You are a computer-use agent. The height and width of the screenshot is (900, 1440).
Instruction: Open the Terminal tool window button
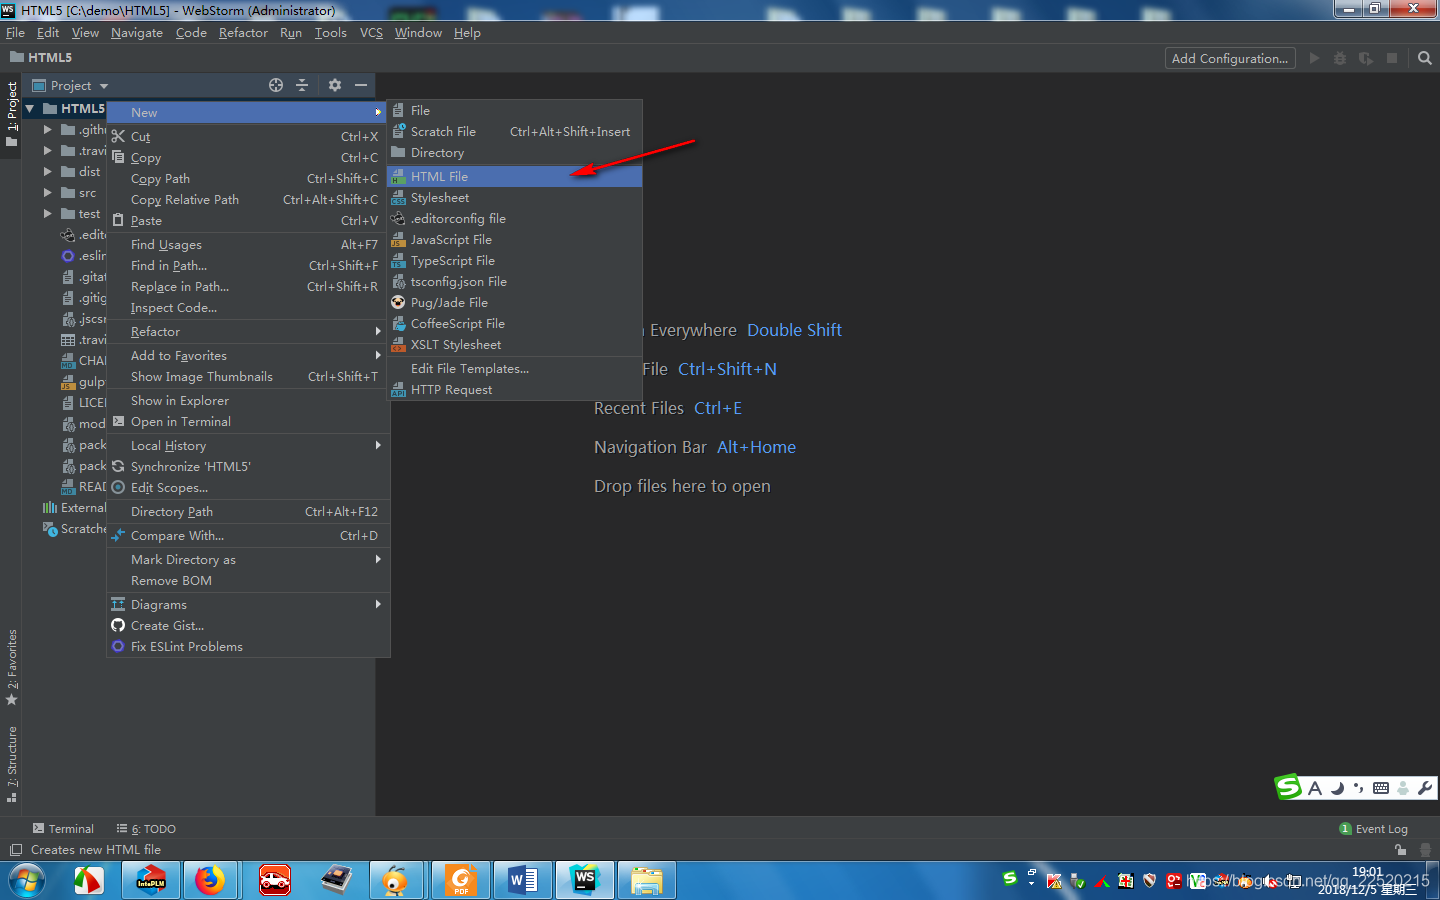(63, 828)
